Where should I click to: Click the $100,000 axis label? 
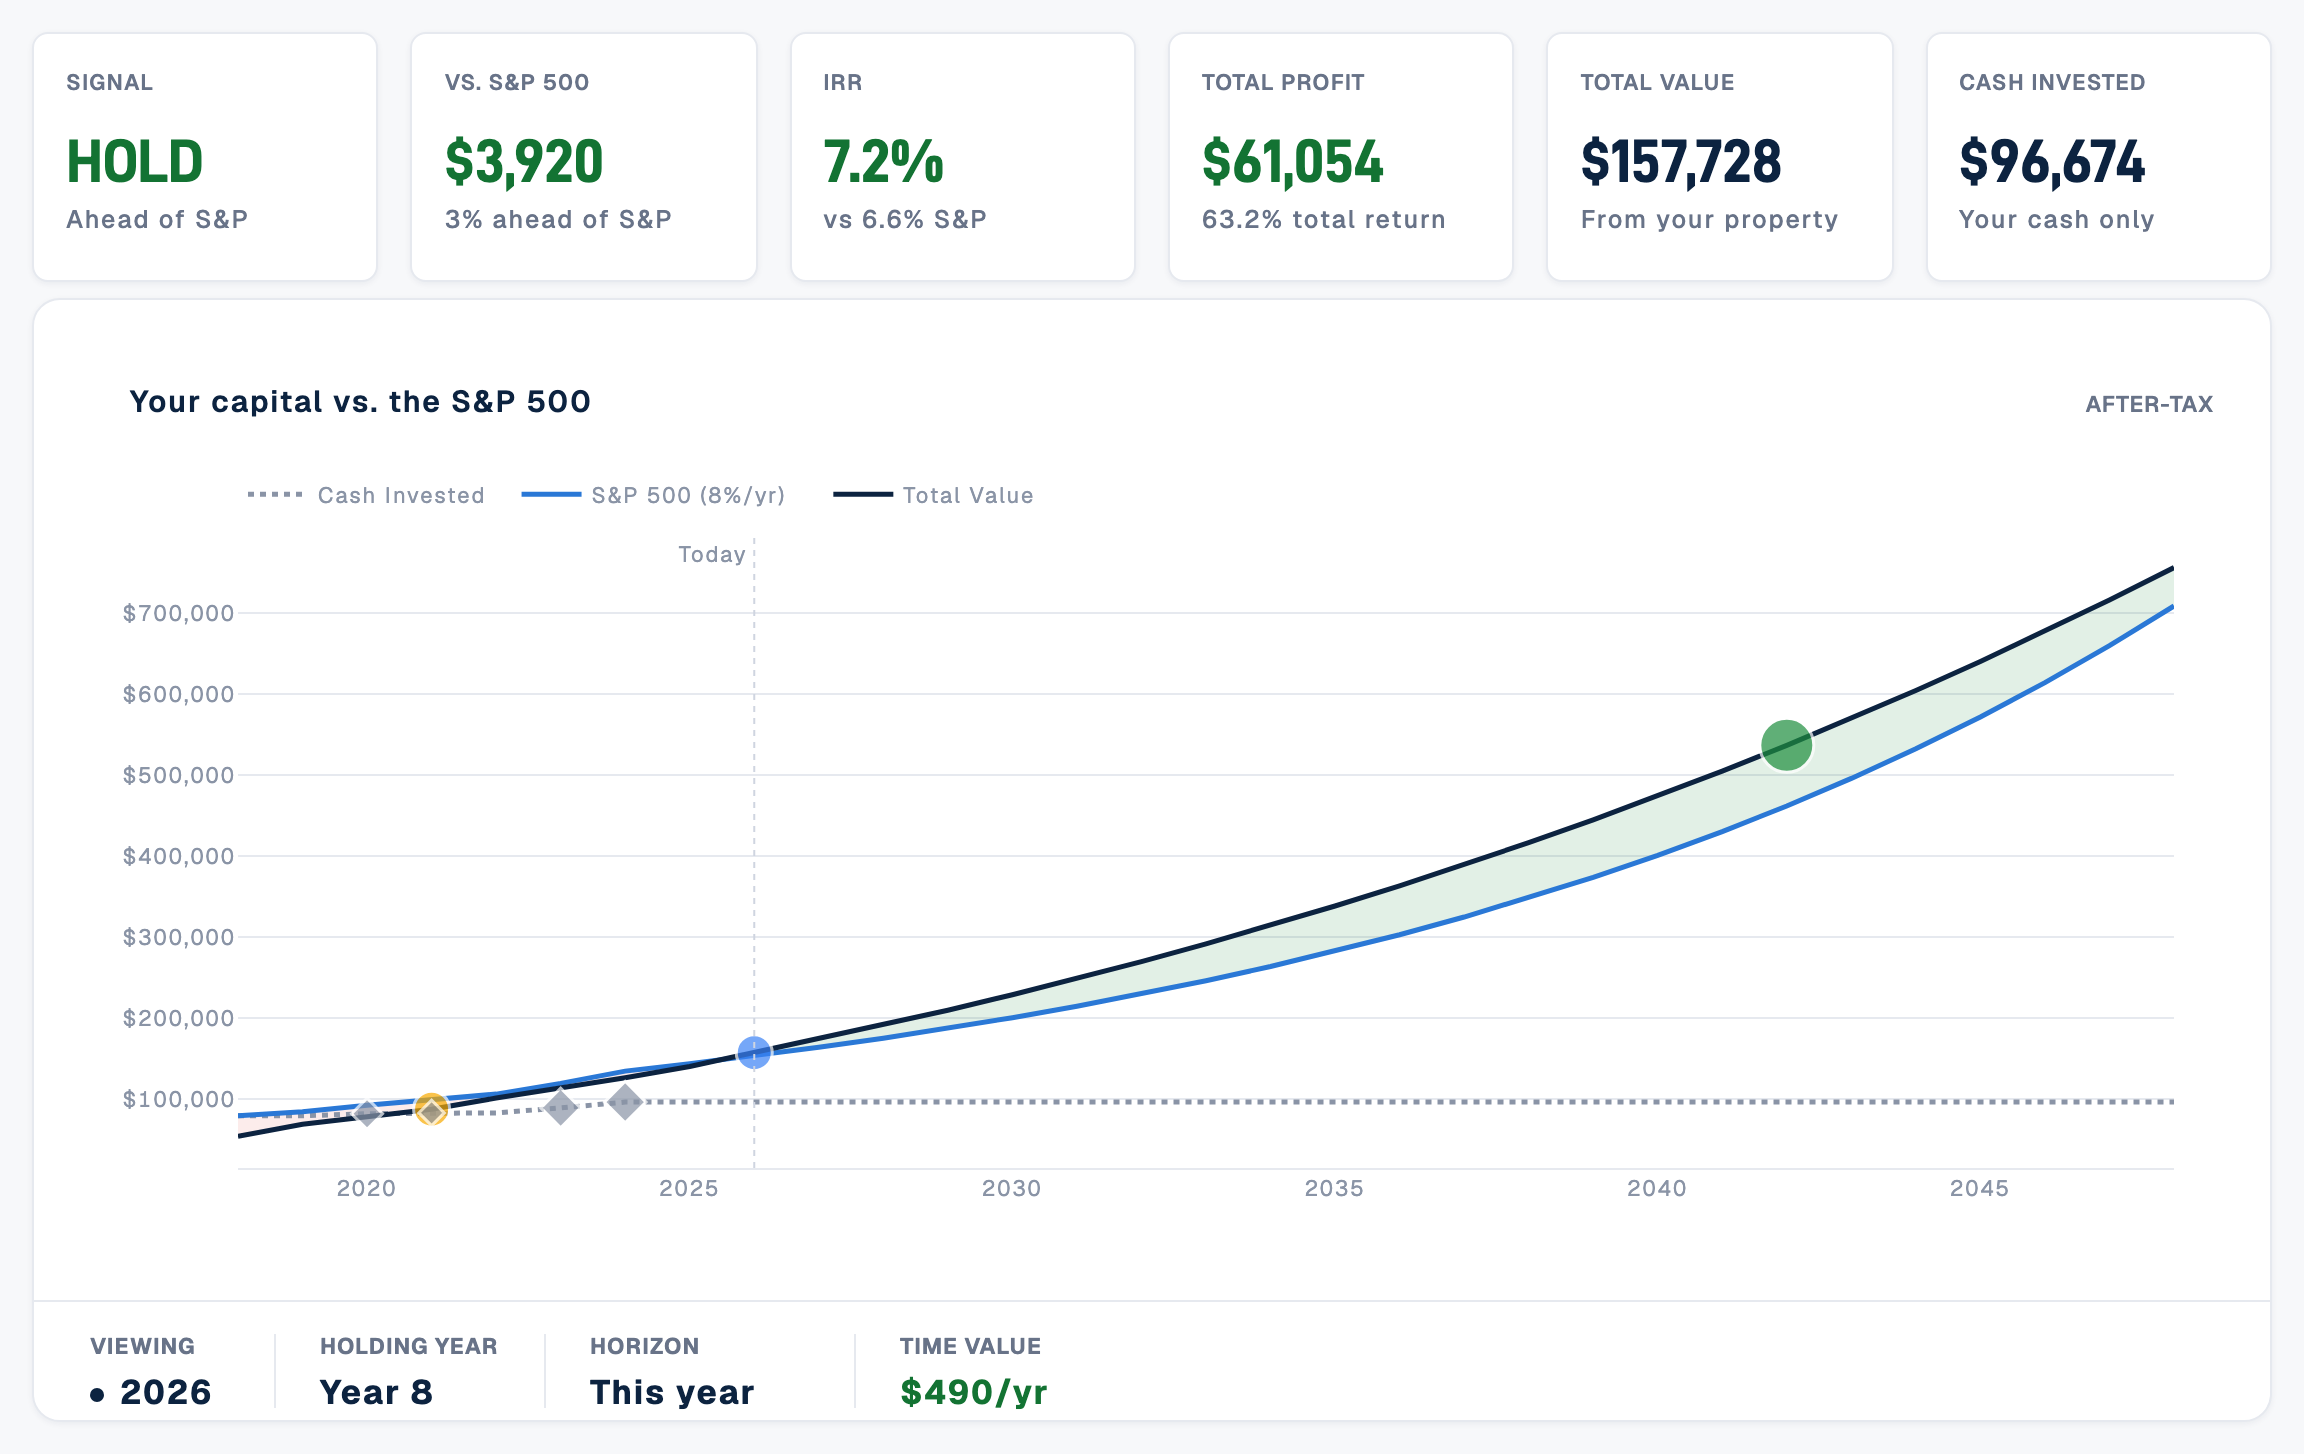tap(178, 1099)
